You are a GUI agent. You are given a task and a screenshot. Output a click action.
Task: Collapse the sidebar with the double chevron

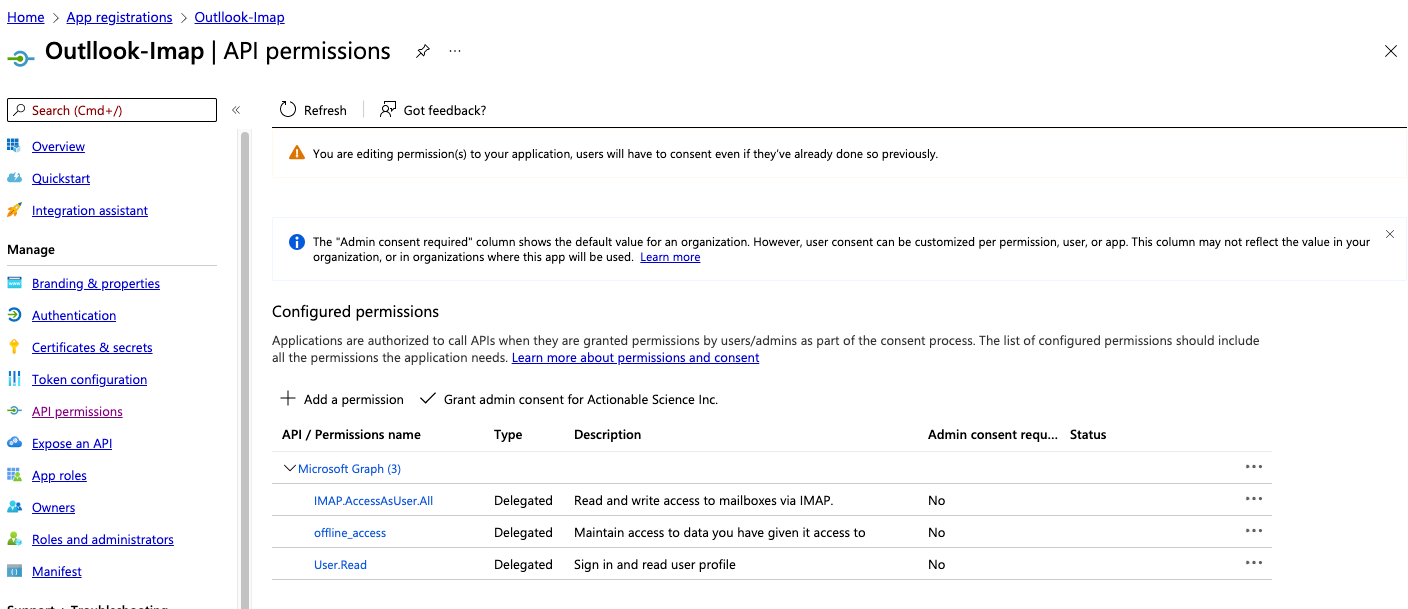coord(236,110)
